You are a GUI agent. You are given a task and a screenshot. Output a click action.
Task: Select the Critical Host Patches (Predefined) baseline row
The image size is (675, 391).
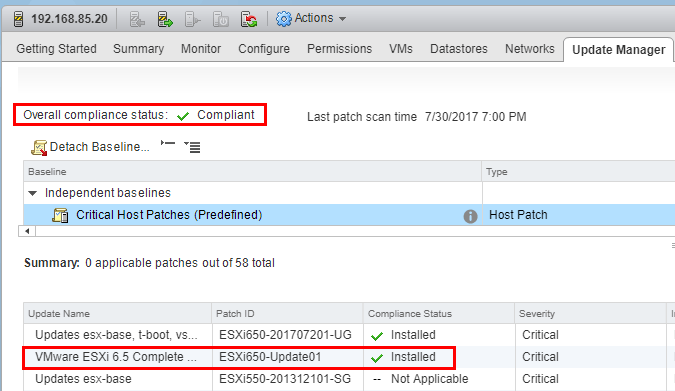click(349, 214)
